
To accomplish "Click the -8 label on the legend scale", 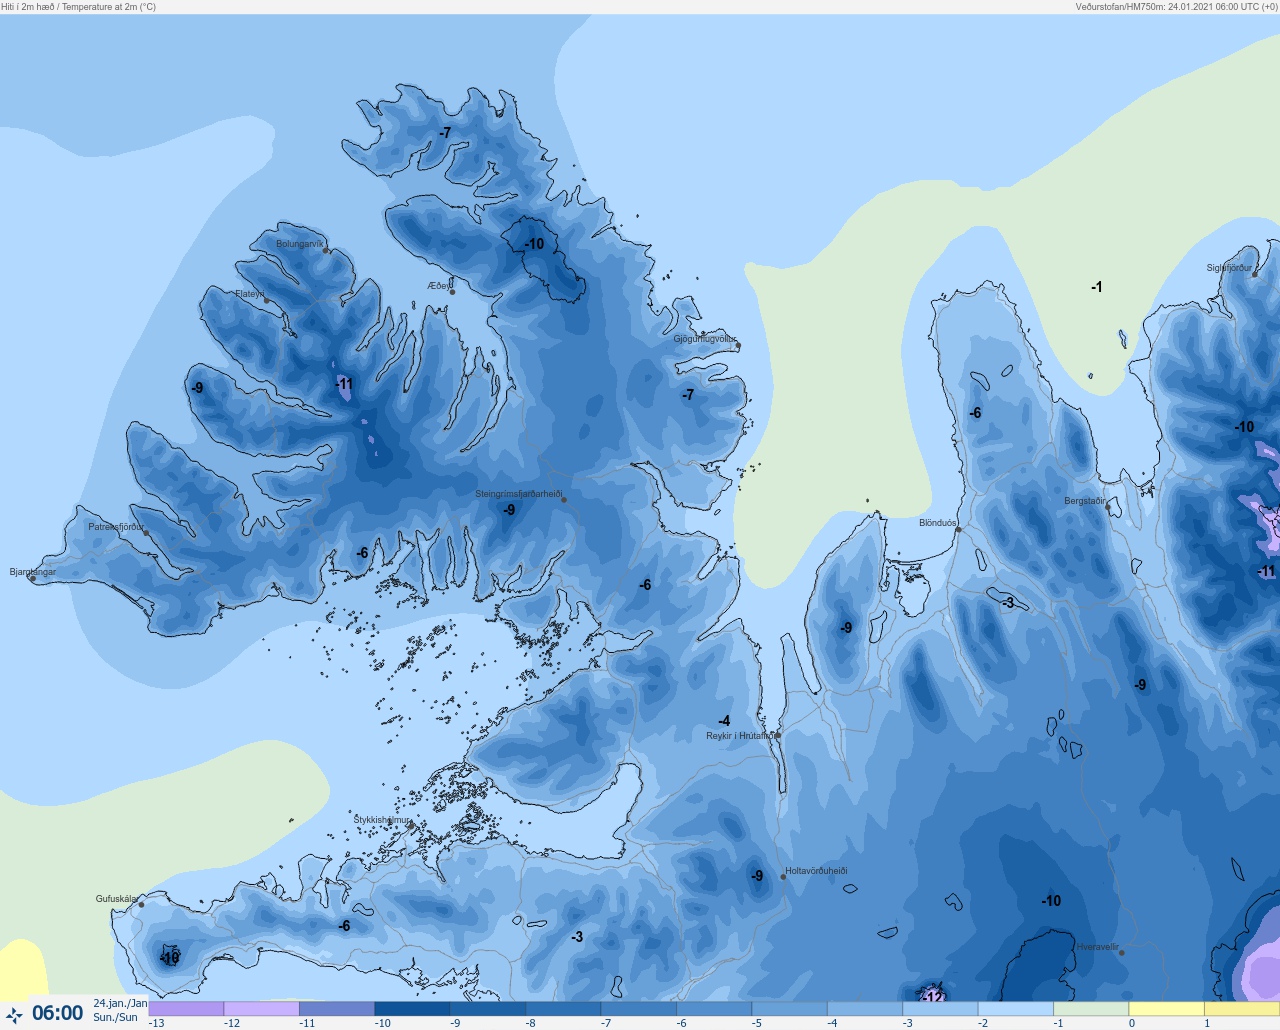I will click(531, 1023).
